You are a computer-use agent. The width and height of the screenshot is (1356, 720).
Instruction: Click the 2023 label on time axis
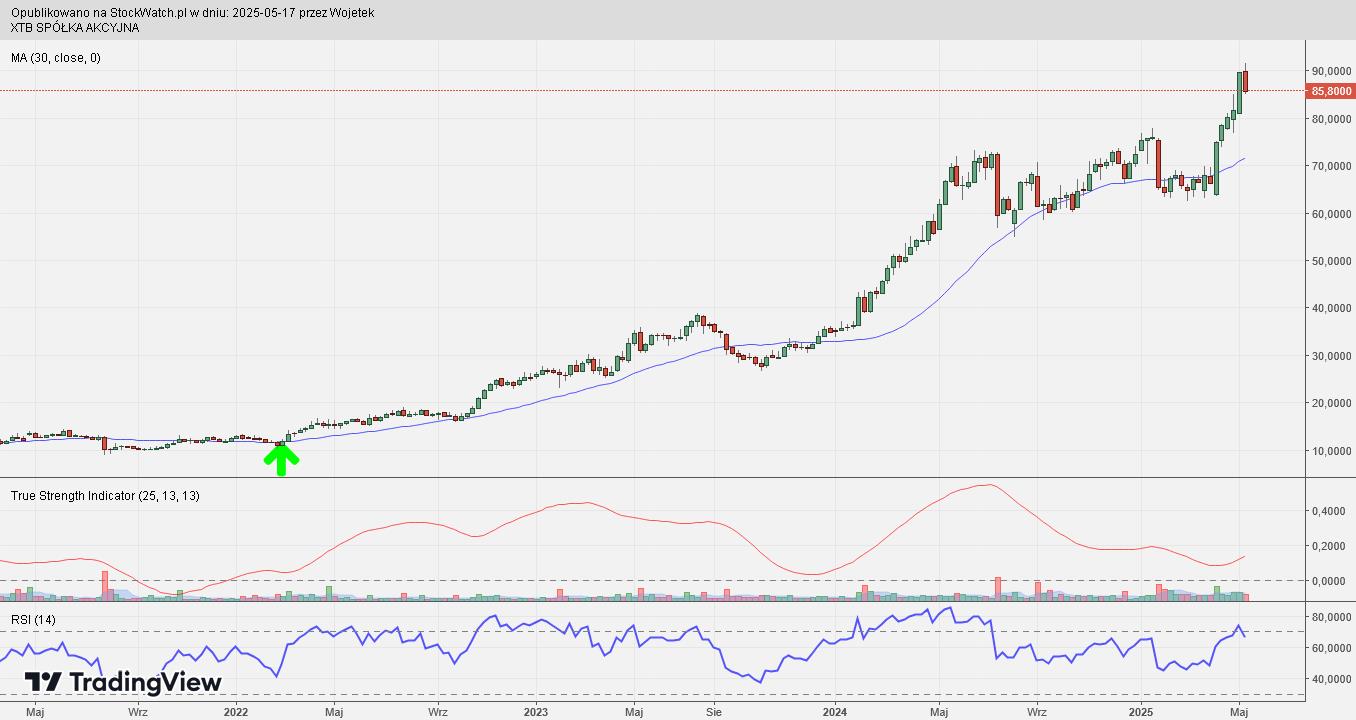tap(536, 712)
